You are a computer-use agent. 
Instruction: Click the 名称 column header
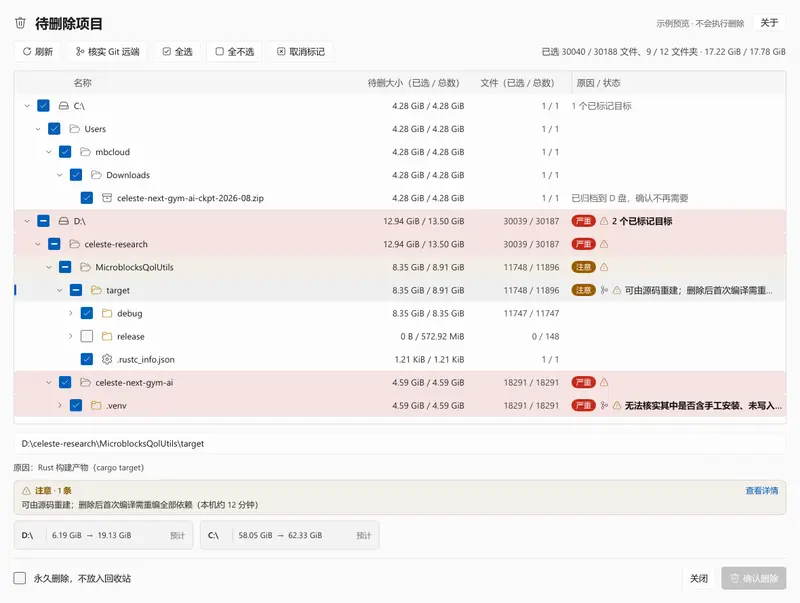coord(83,83)
